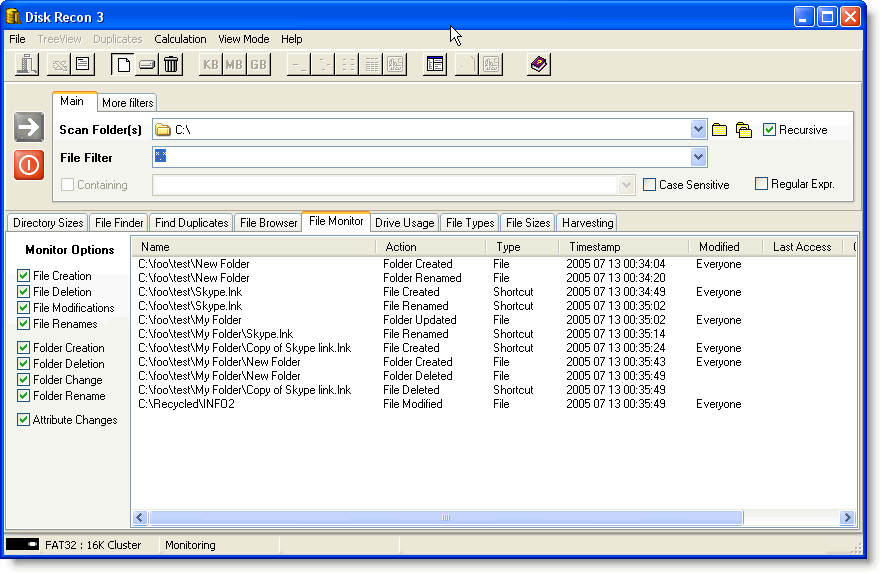Expand the File Filter dropdown arrow
This screenshot has height=574, width=882.
tap(698, 157)
